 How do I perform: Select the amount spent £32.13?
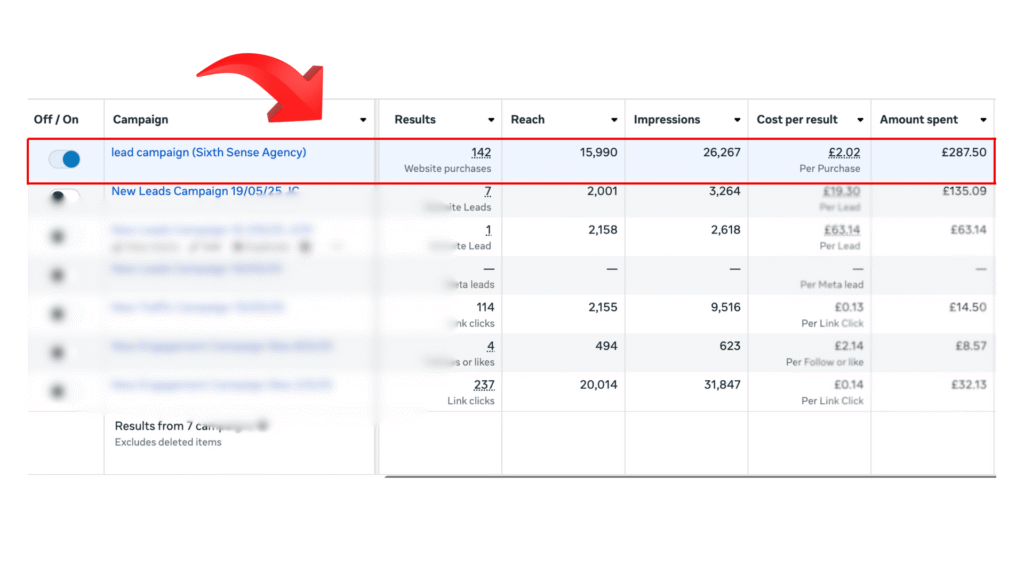tap(969, 385)
